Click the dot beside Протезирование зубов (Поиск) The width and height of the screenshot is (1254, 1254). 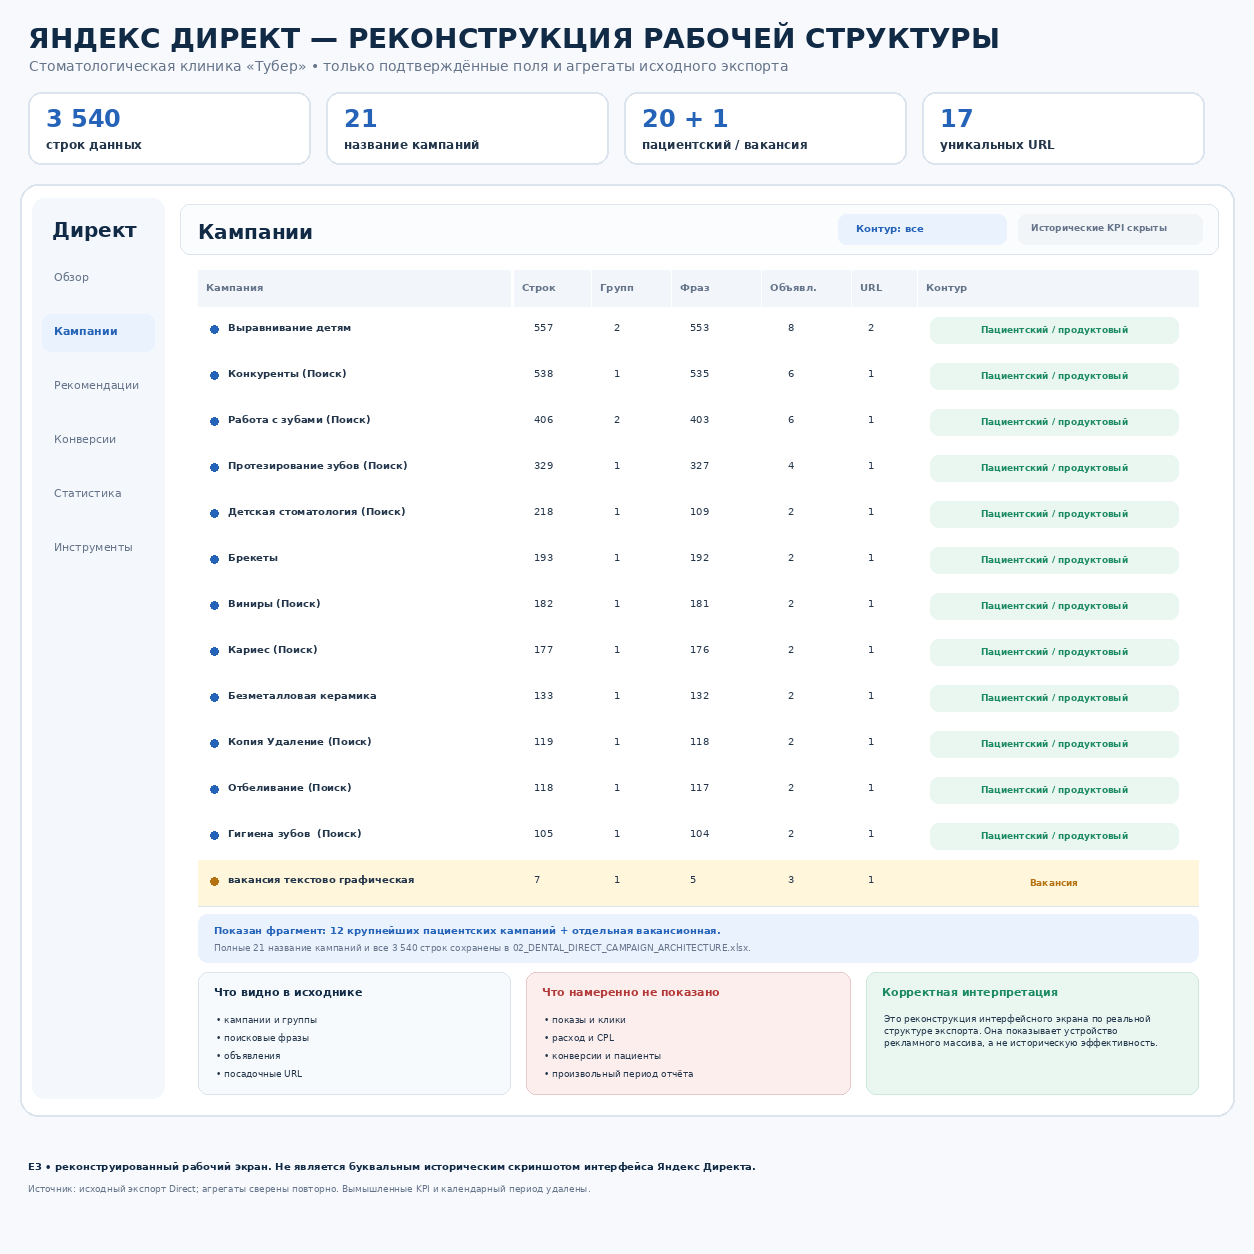click(x=214, y=467)
